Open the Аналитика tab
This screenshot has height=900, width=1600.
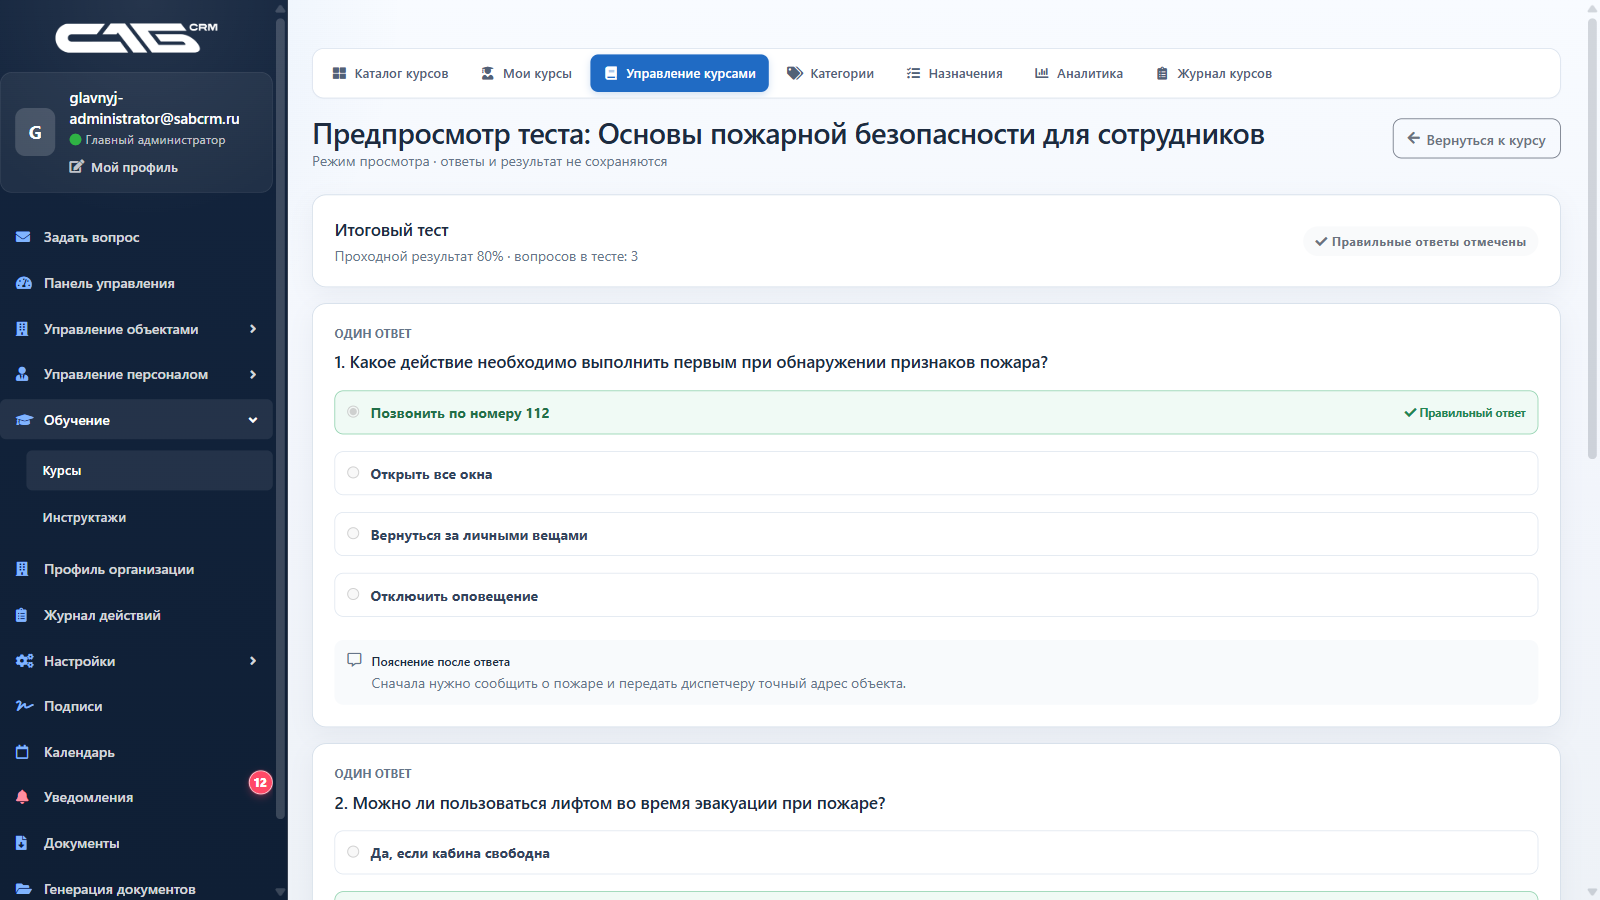[x=1079, y=73]
